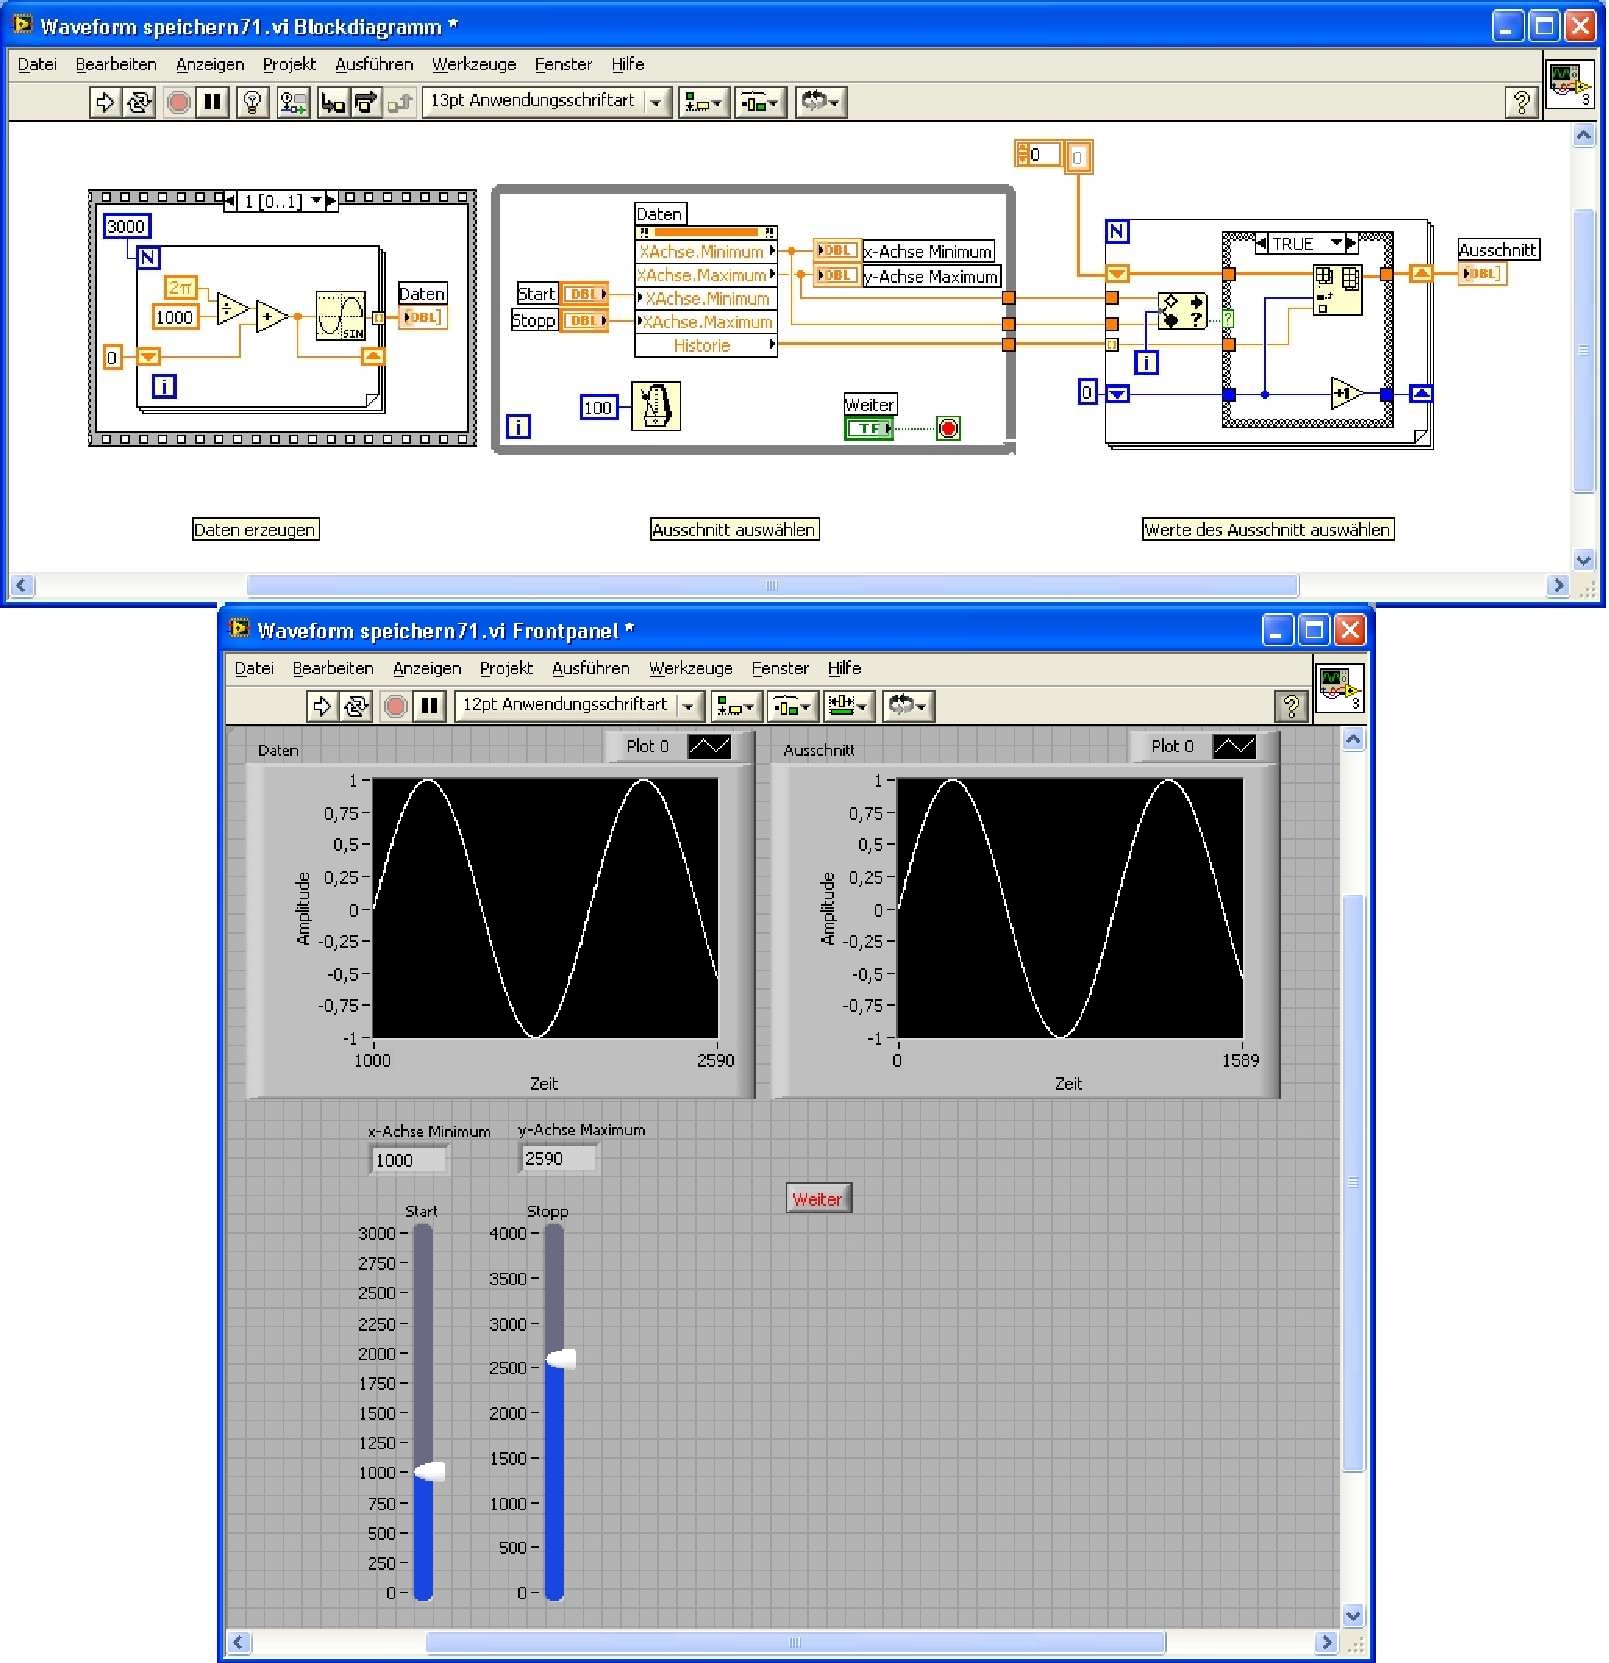Select the 2π constant

click(x=180, y=288)
